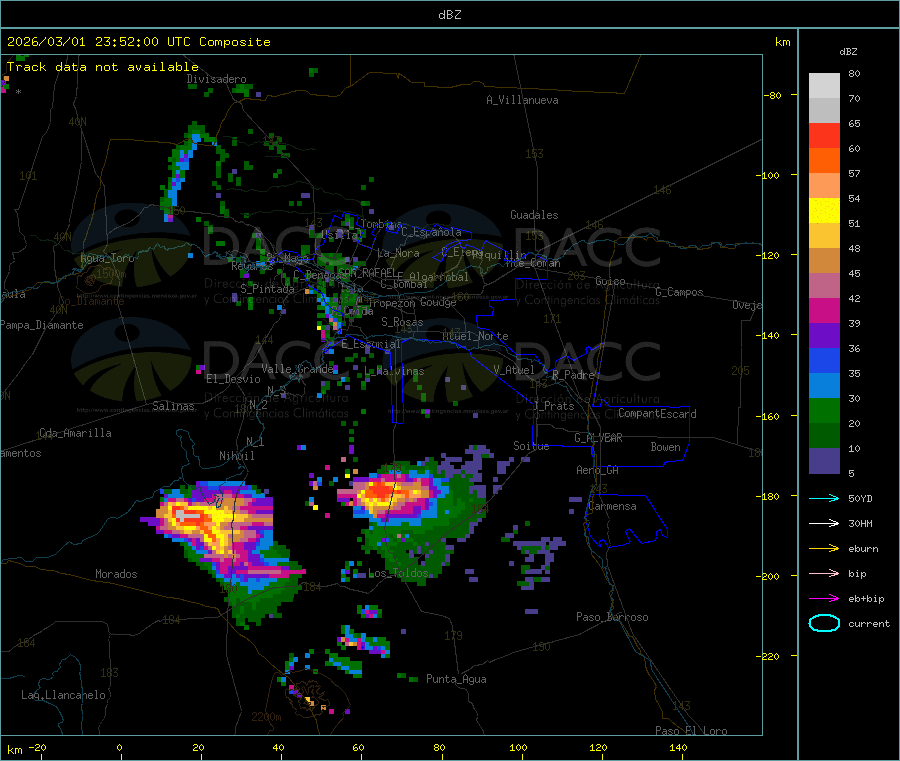The width and height of the screenshot is (900, 761).
Task: Click the Nihuil map label
Action: (236, 456)
